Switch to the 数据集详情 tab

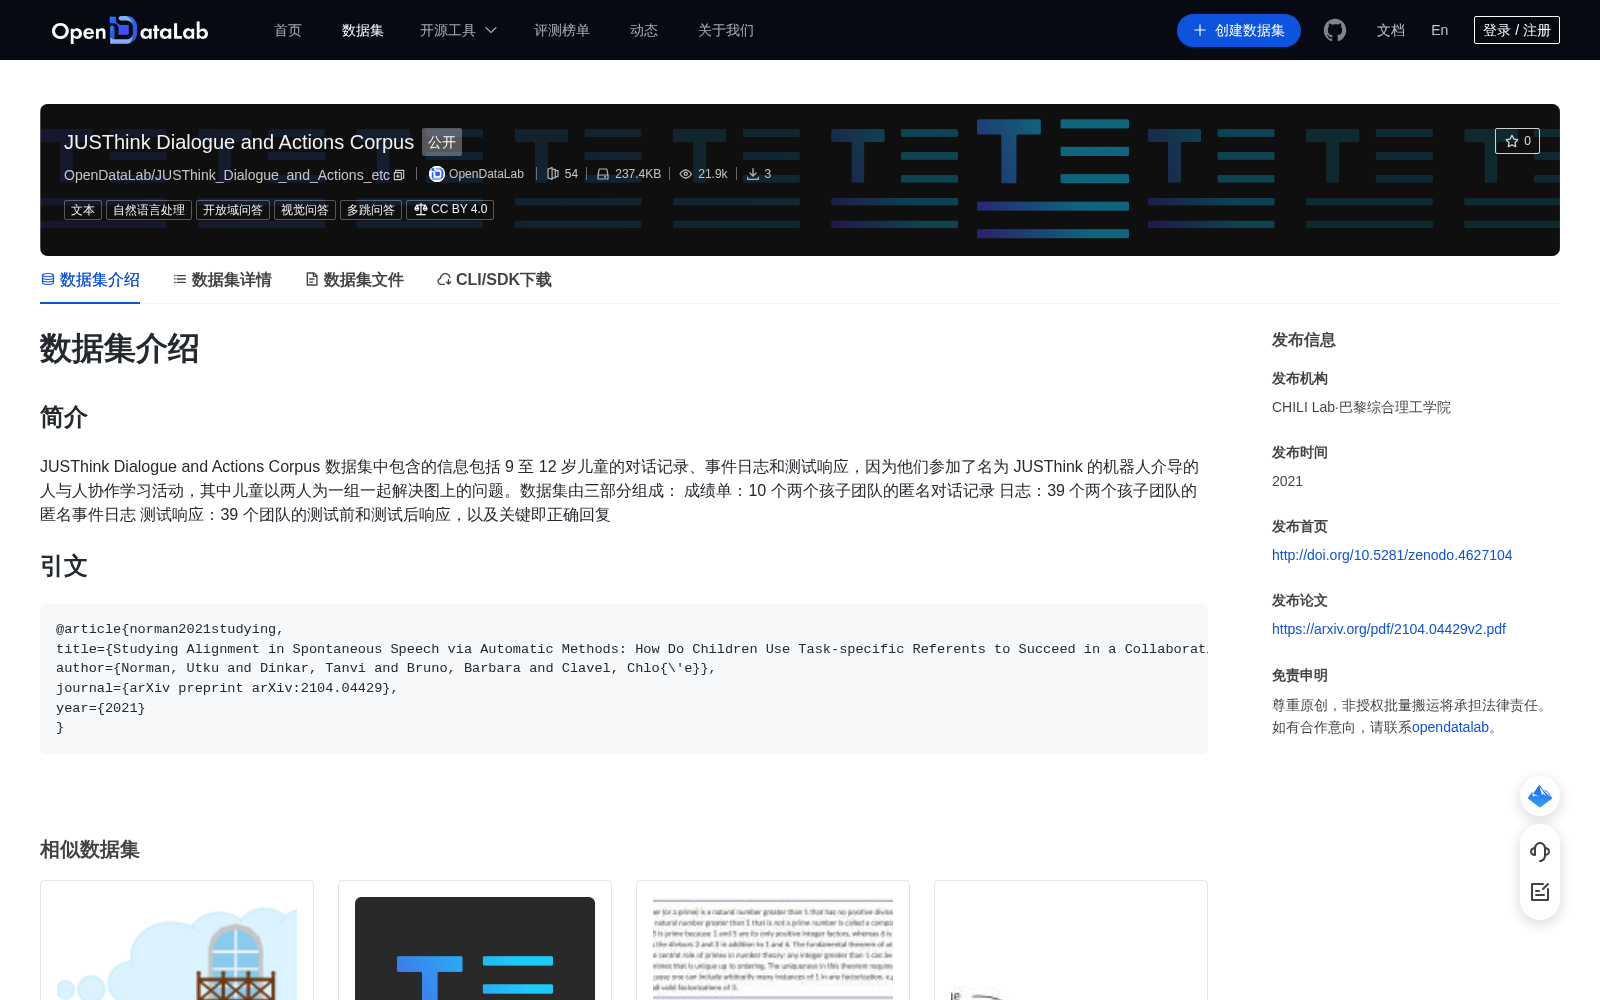[222, 280]
